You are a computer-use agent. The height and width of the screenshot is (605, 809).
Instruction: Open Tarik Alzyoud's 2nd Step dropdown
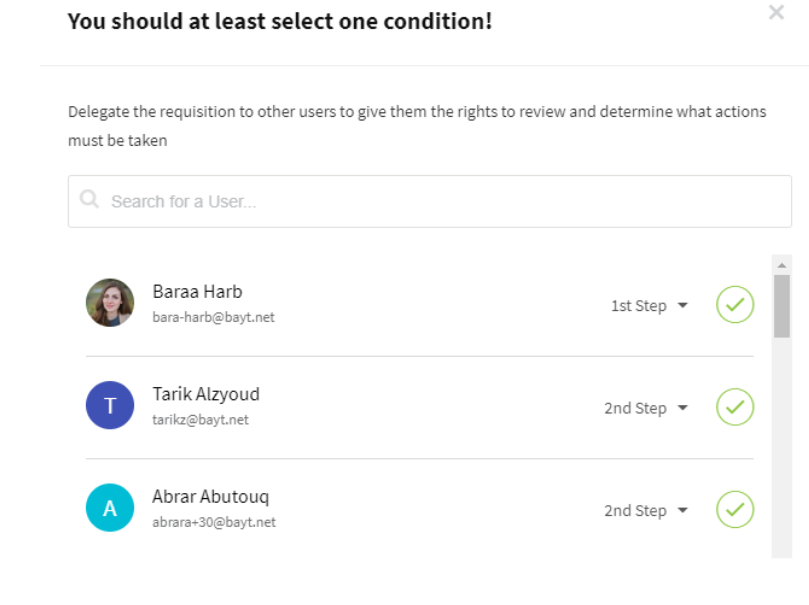pos(646,408)
